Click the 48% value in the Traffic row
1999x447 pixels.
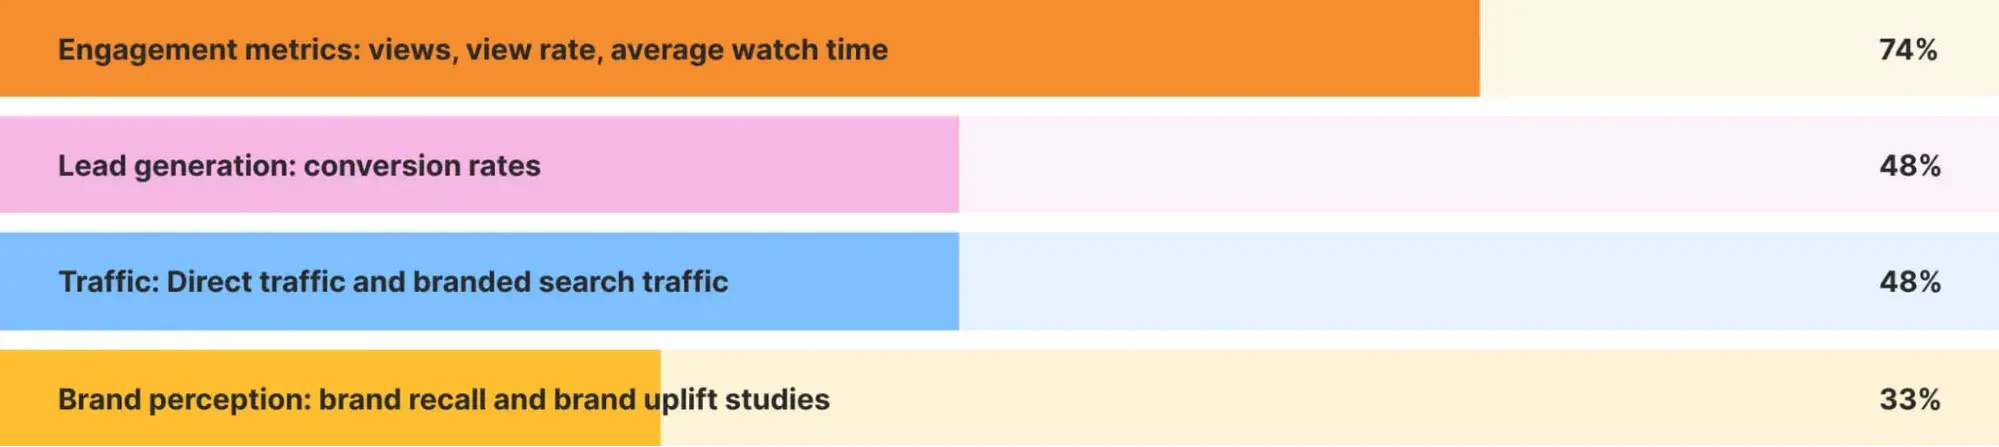click(x=1910, y=282)
